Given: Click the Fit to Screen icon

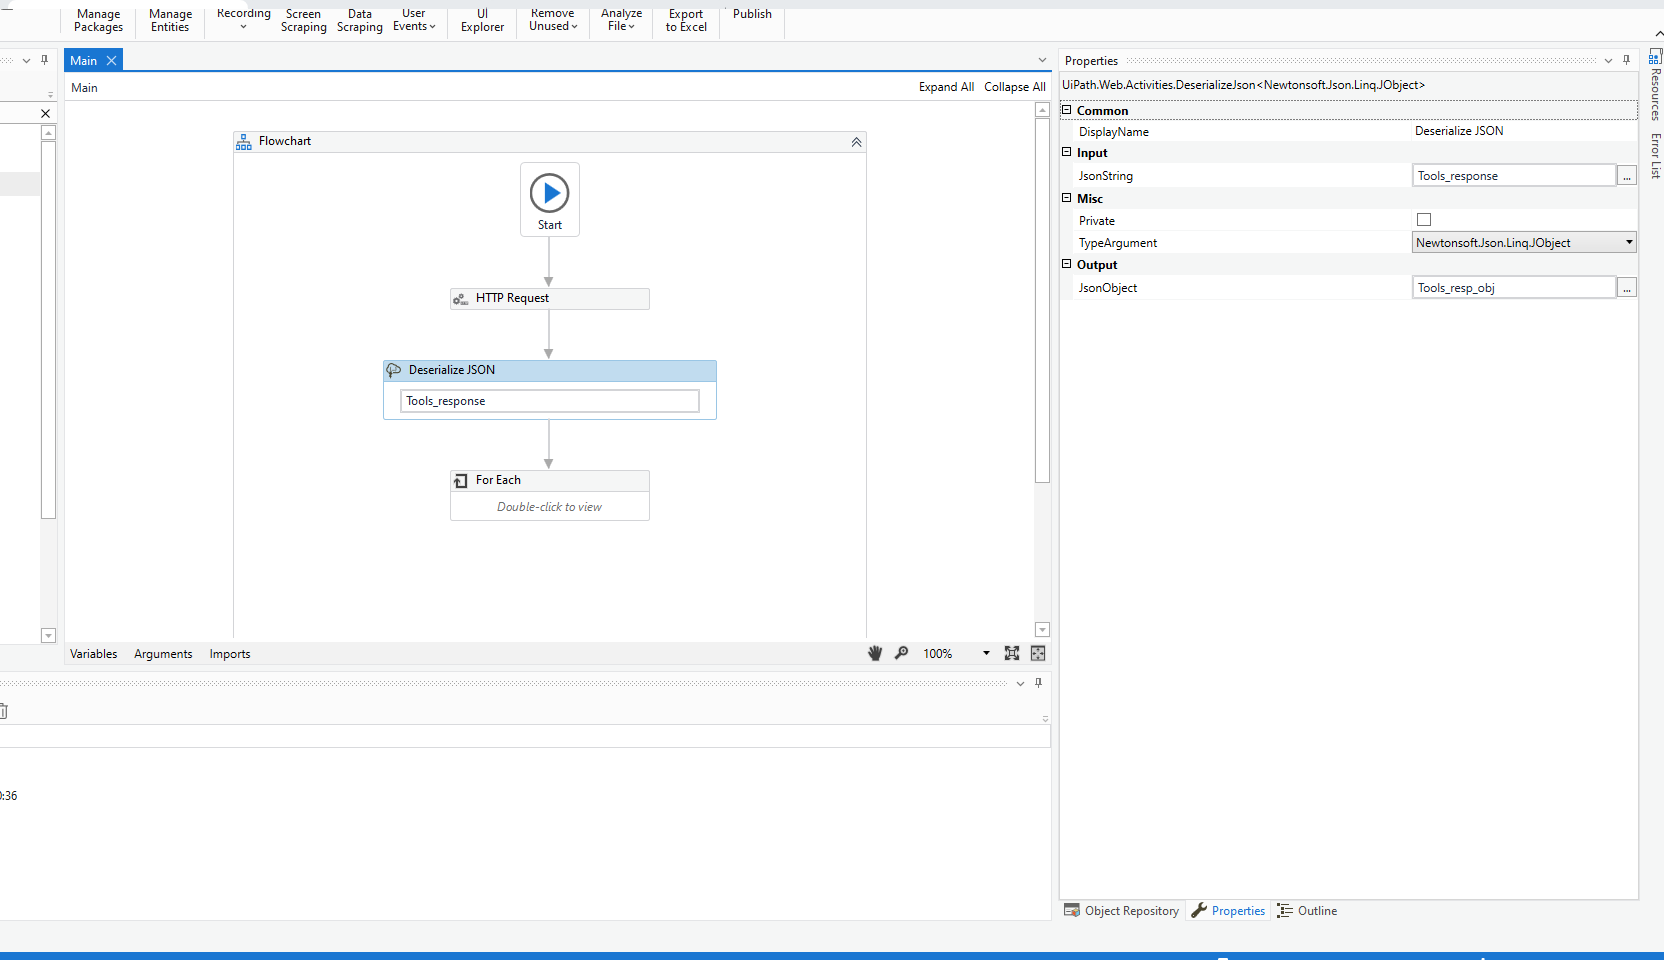Looking at the screenshot, I should tap(1012, 653).
